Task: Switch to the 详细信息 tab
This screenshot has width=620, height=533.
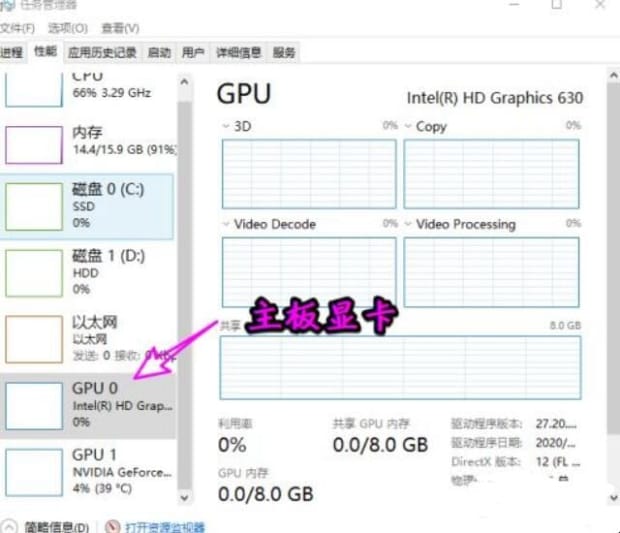Action: tap(238, 52)
